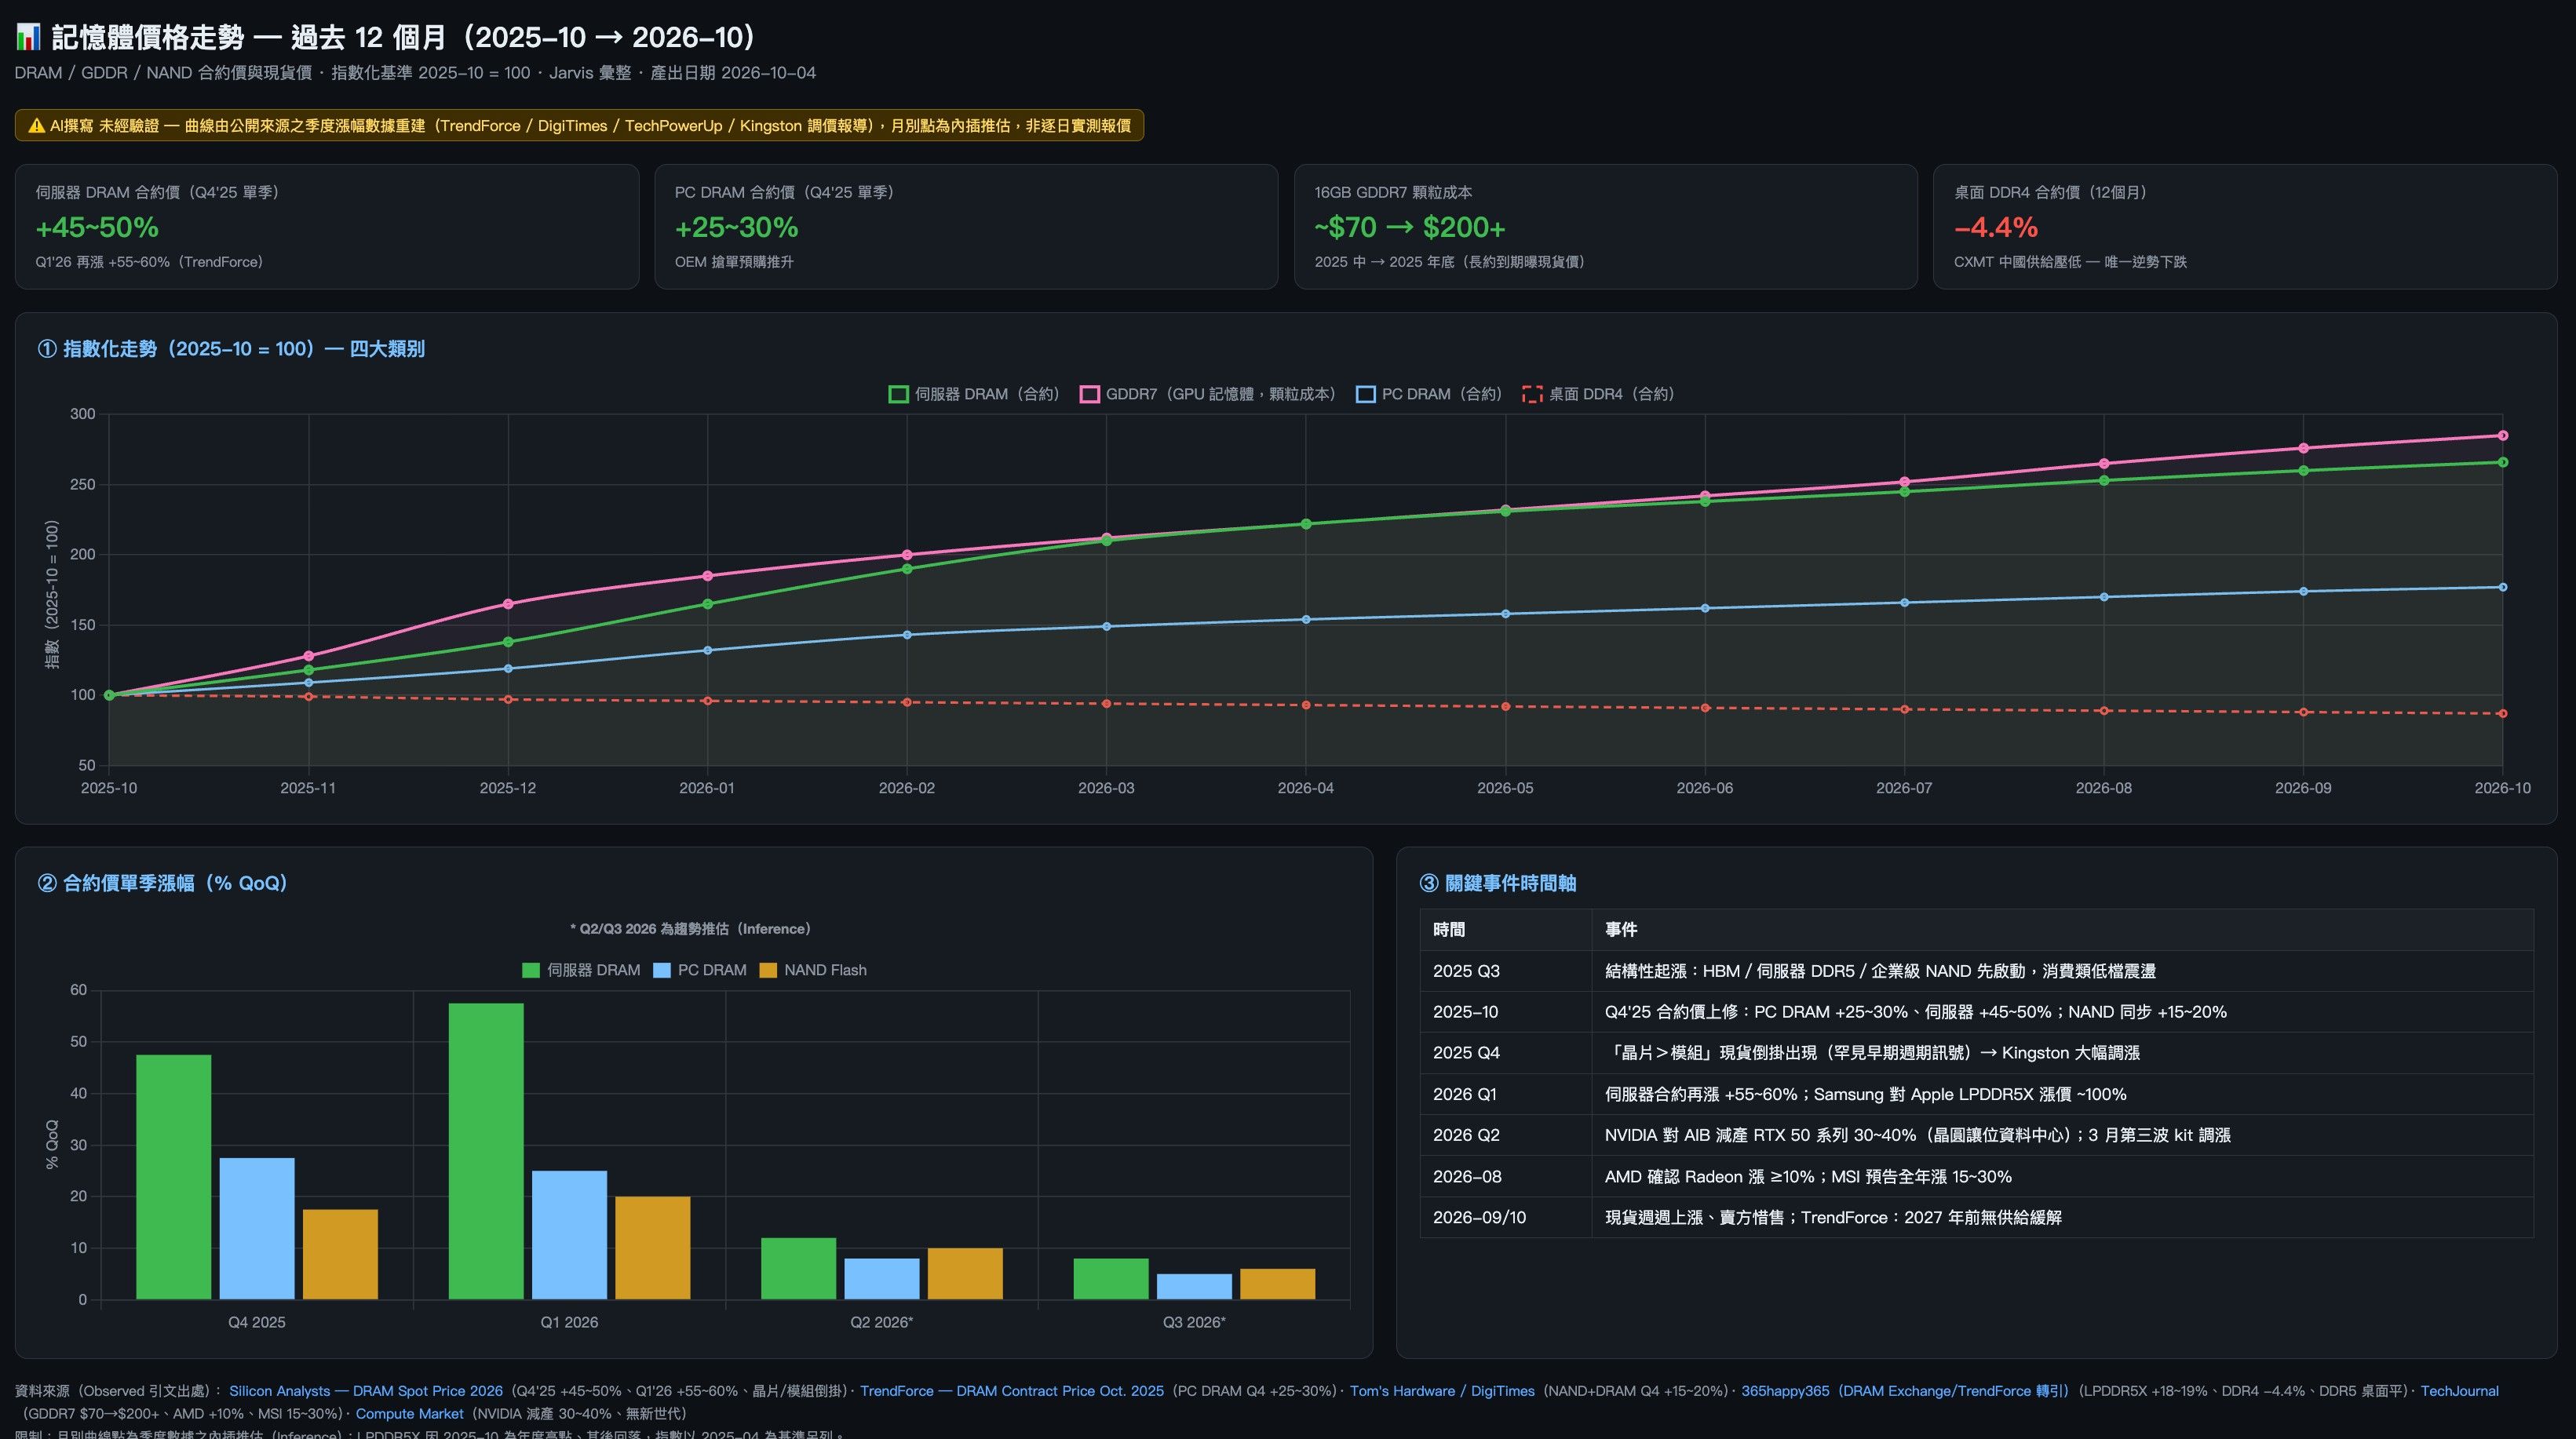Viewport: 2576px width, 1439px height.
Task: Click the NVIDIA 對 AIB 減產 RTX 50 event text
Action: (x=1918, y=1135)
